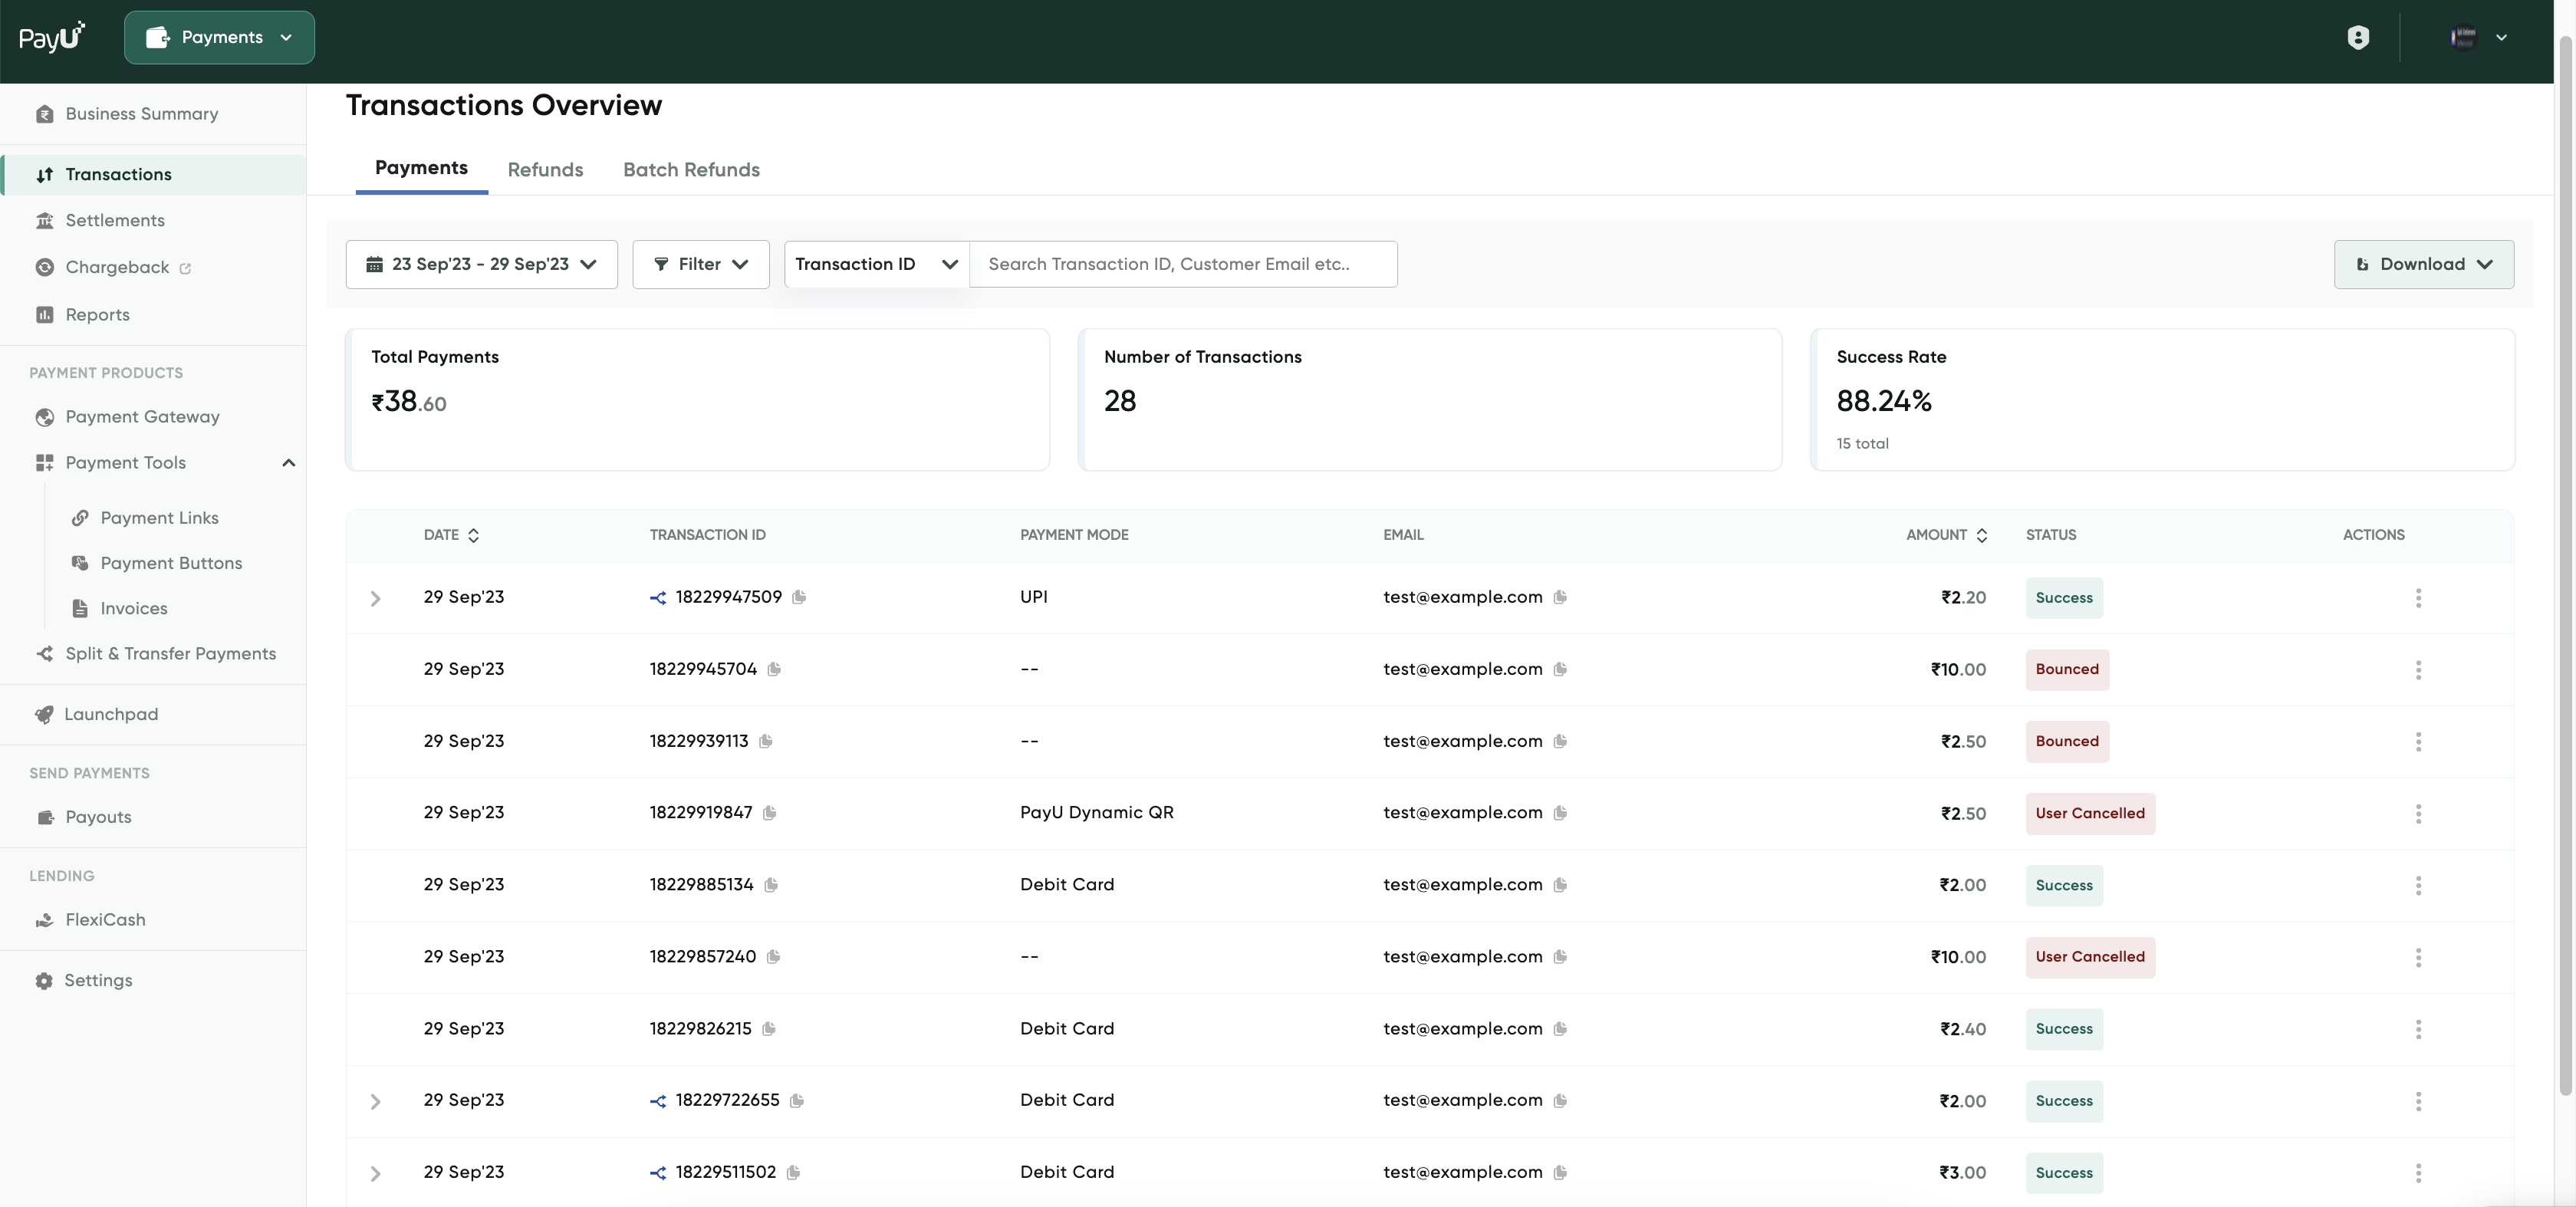The width and height of the screenshot is (2576, 1207).
Task: Switch to the Refunds tab
Action: pyautogui.click(x=545, y=170)
